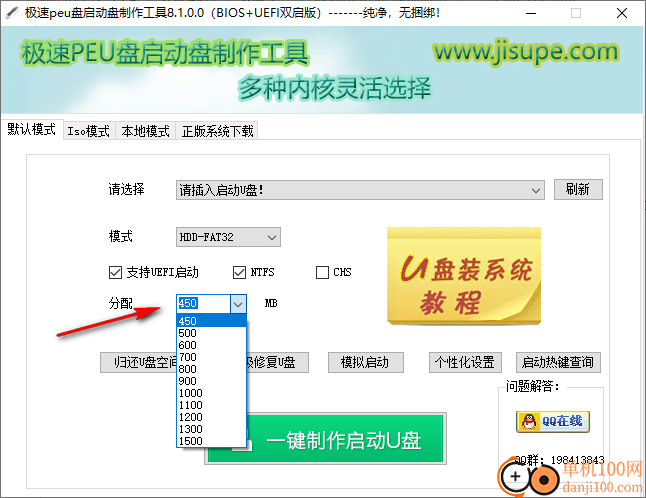Click the 启动热键查询 button
646x498 pixels.
click(558, 362)
